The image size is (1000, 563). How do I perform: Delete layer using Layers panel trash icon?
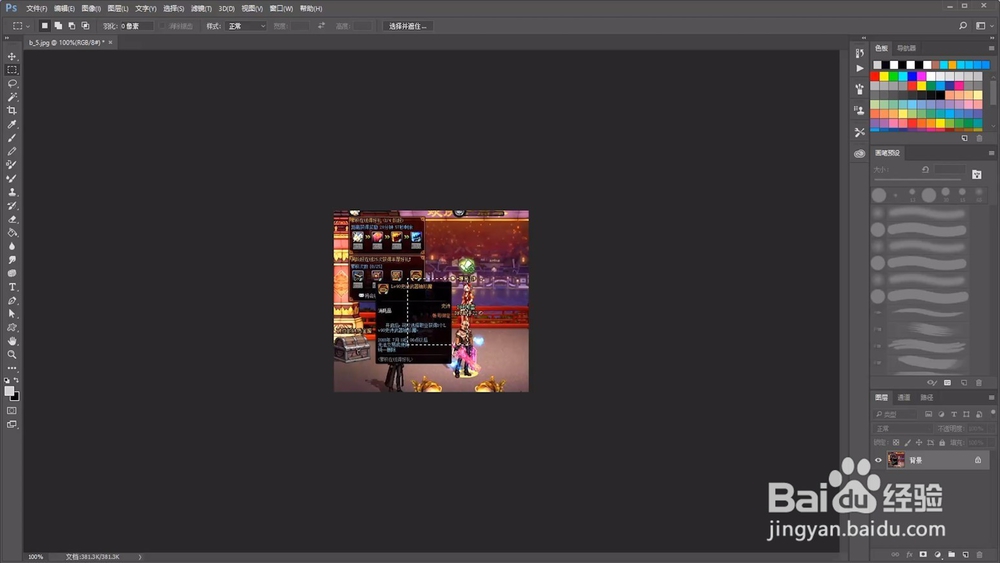pyautogui.click(x=980, y=555)
